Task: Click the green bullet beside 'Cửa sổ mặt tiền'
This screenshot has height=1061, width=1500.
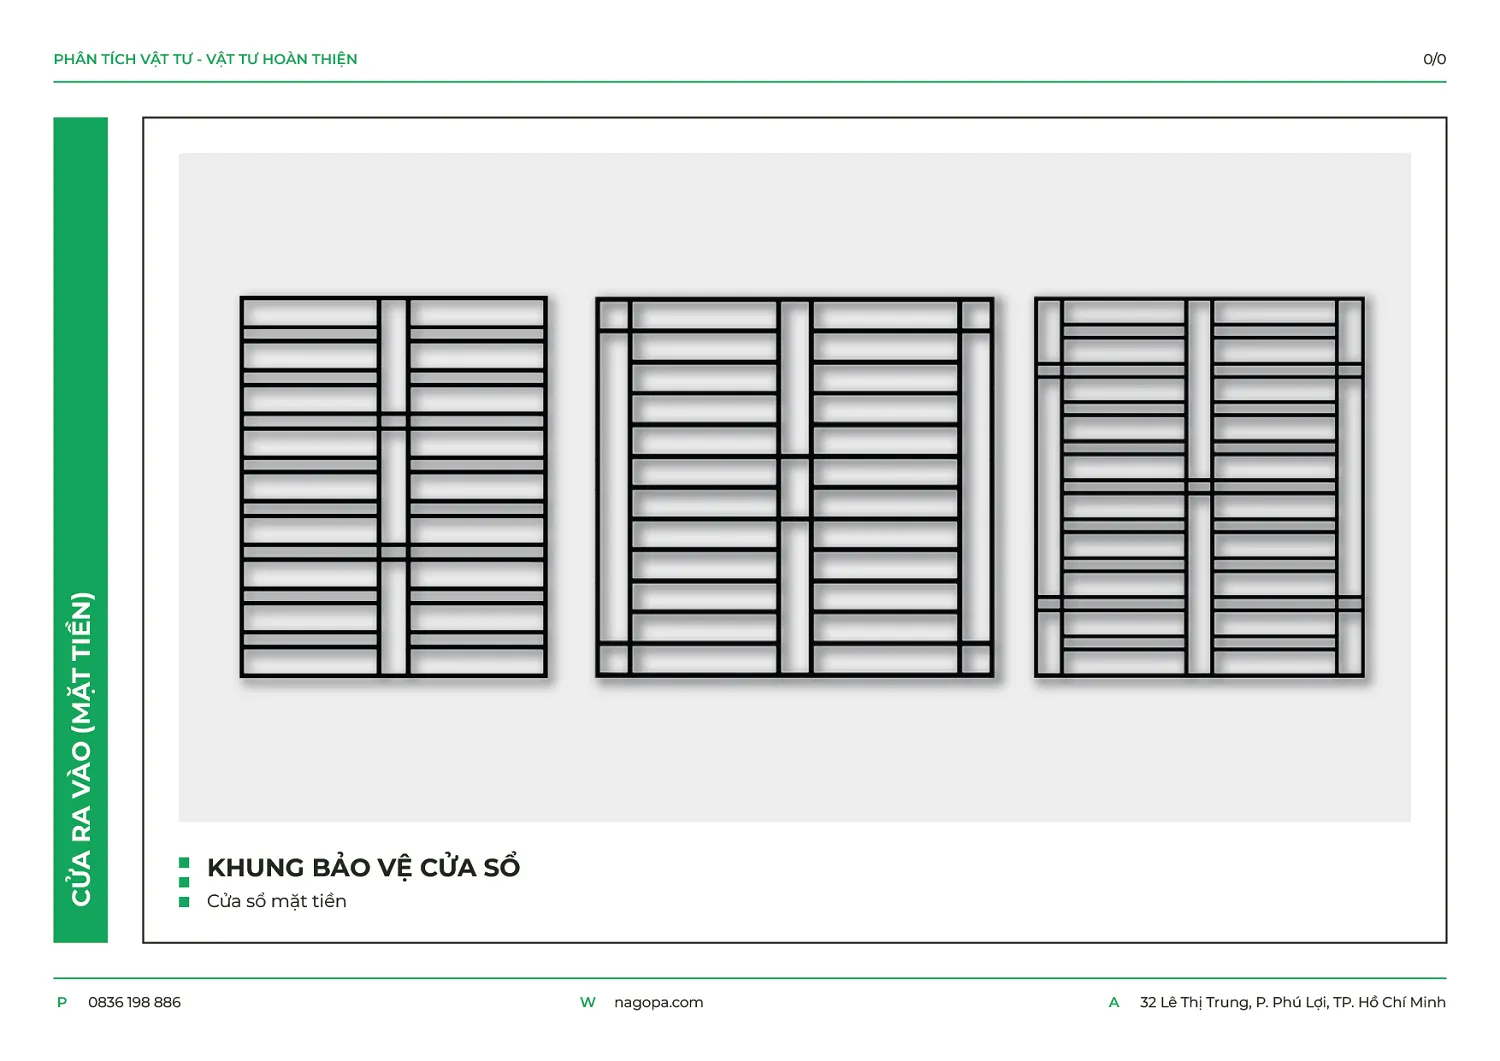Action: pyautogui.click(x=184, y=902)
